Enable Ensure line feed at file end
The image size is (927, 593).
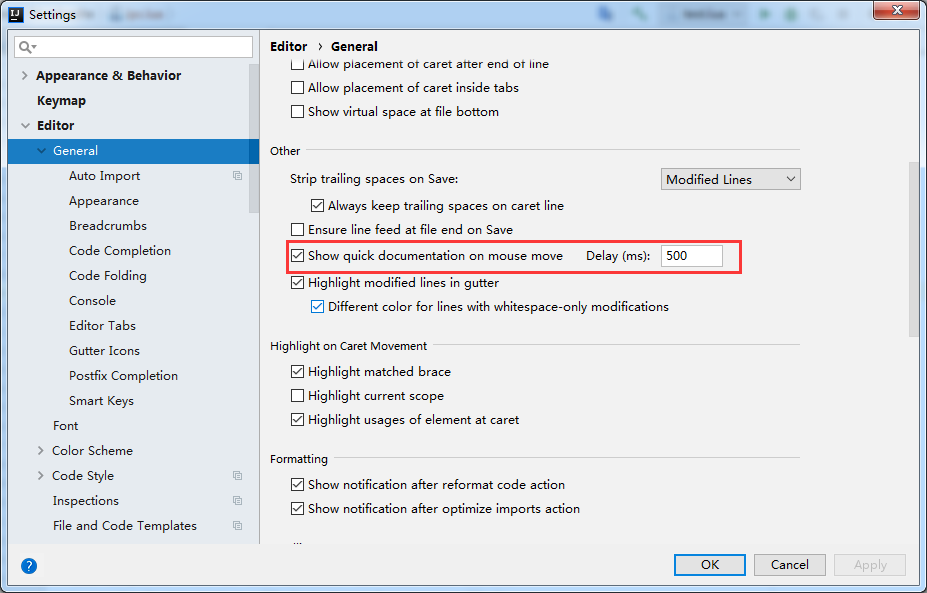[297, 230]
